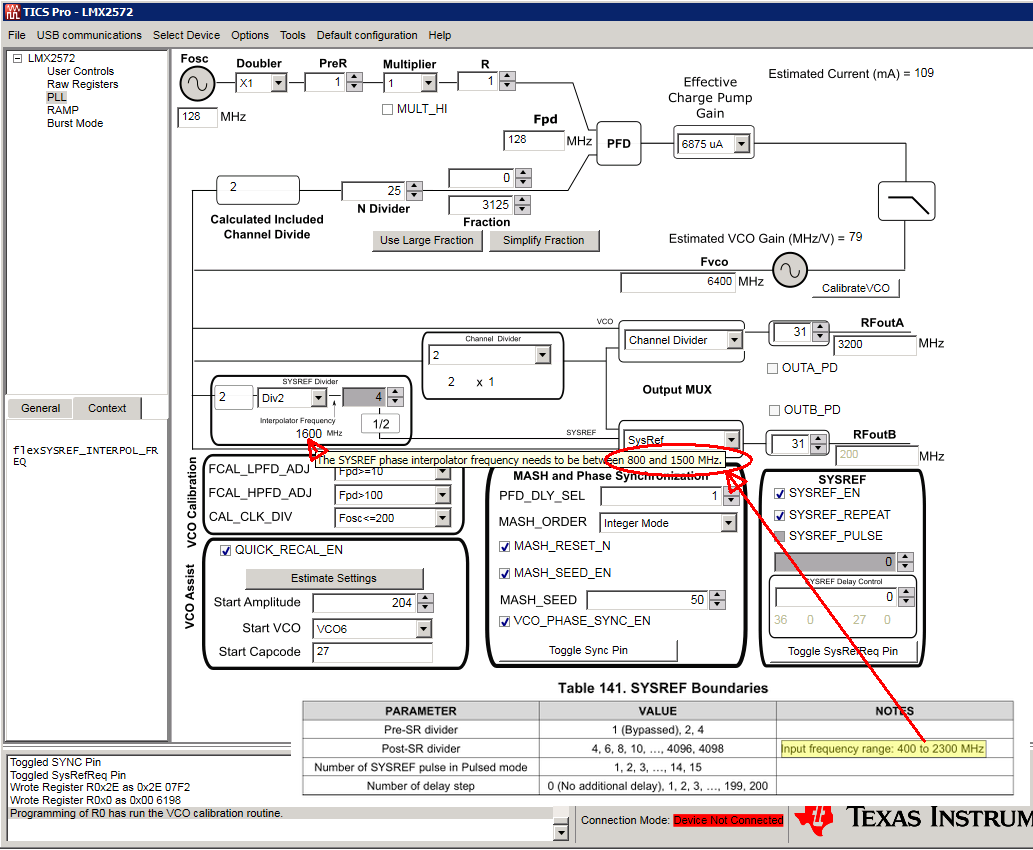
Task: Uncheck MASH_SEED_EN
Action: click(x=505, y=573)
